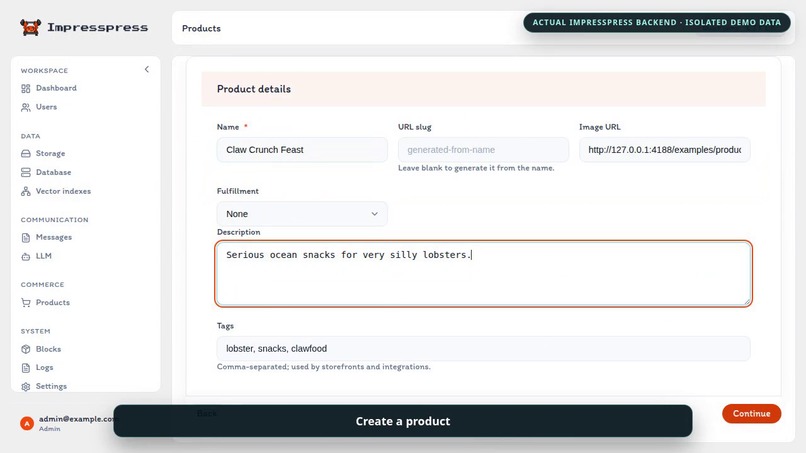Click the Name field with Claw Crunch Feast
This screenshot has height=453, width=806.
pyautogui.click(x=302, y=150)
